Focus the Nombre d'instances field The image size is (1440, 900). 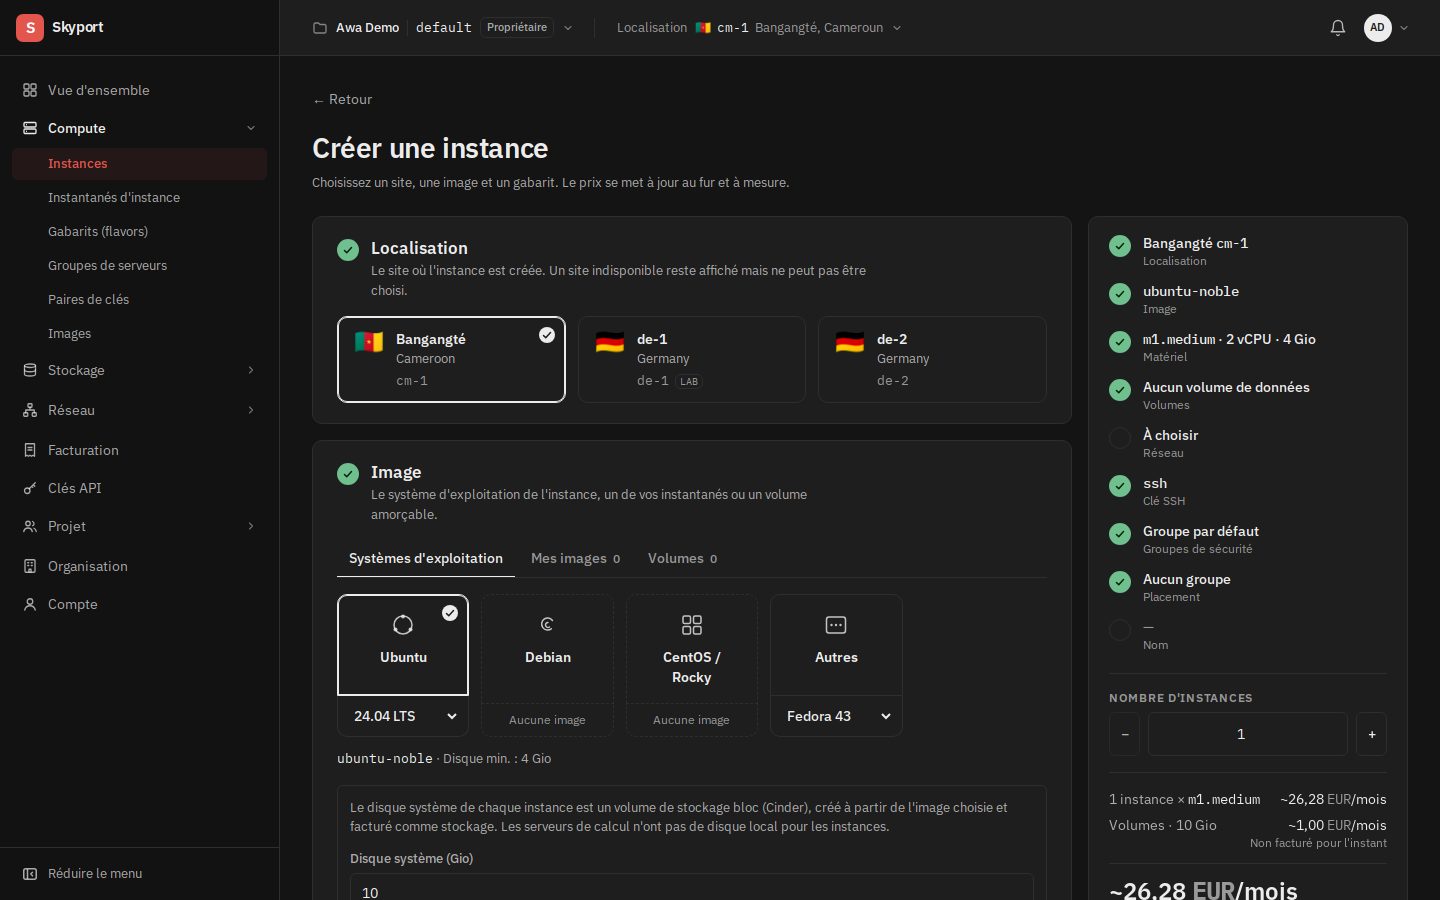tap(1248, 734)
